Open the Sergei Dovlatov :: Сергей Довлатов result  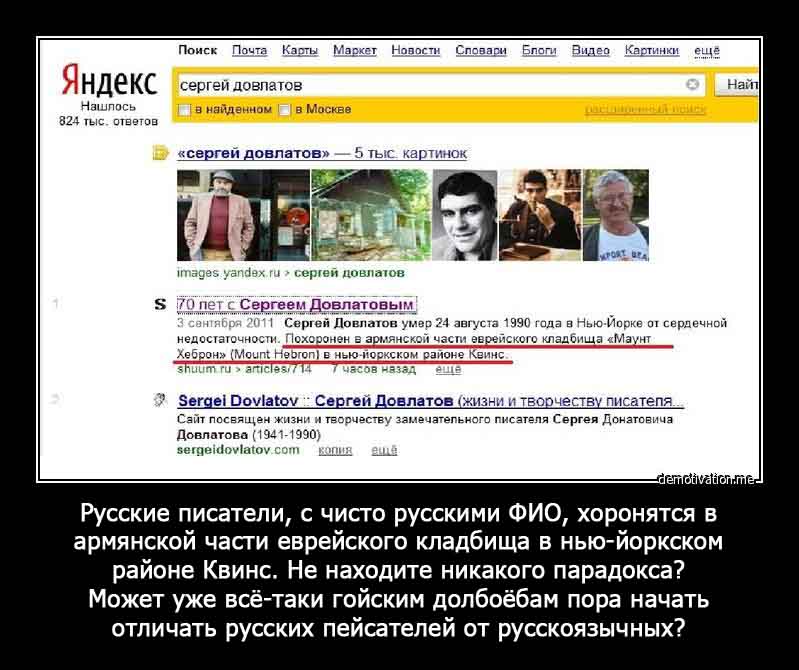click(x=431, y=401)
